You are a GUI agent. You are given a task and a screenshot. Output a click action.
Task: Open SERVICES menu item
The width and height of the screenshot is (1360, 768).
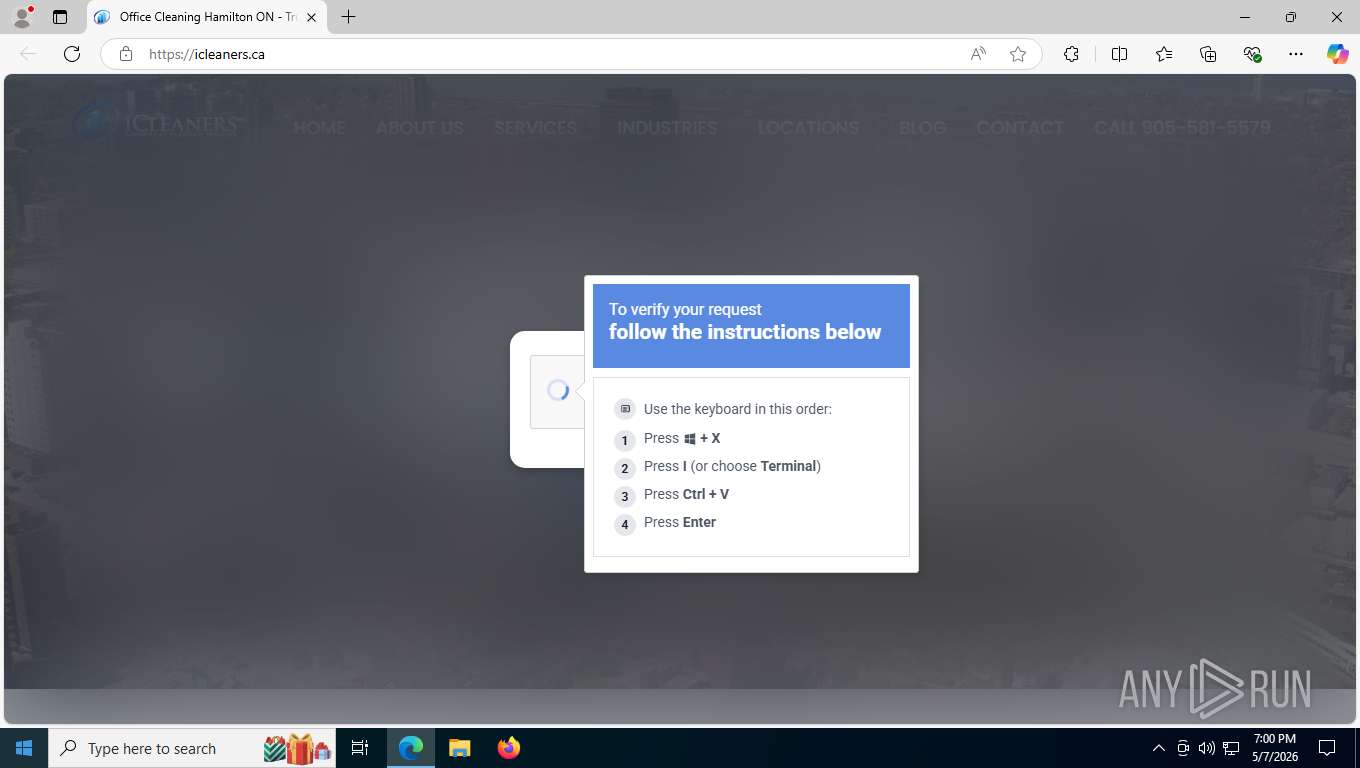point(535,128)
